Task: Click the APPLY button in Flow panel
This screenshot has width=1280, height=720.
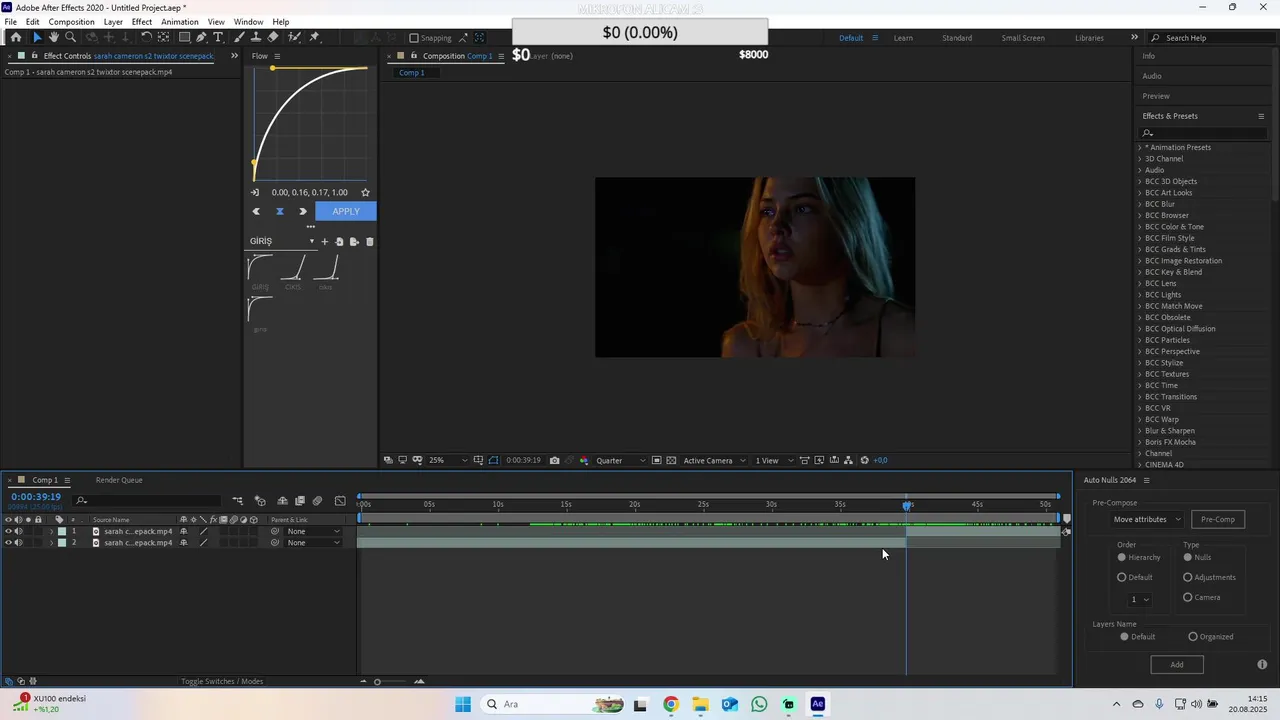Action: (346, 211)
